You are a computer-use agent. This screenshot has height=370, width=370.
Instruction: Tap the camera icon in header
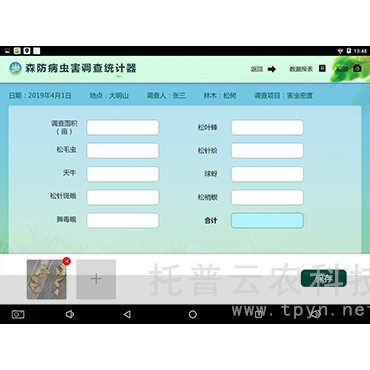[357, 68]
